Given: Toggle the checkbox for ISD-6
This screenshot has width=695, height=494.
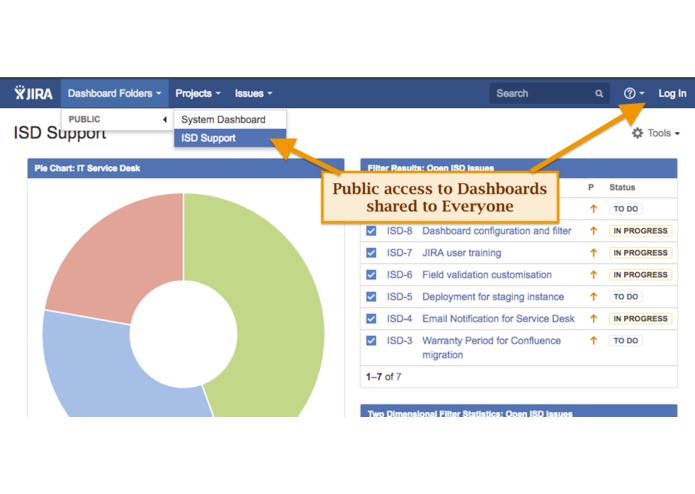Looking at the screenshot, I should [371, 275].
